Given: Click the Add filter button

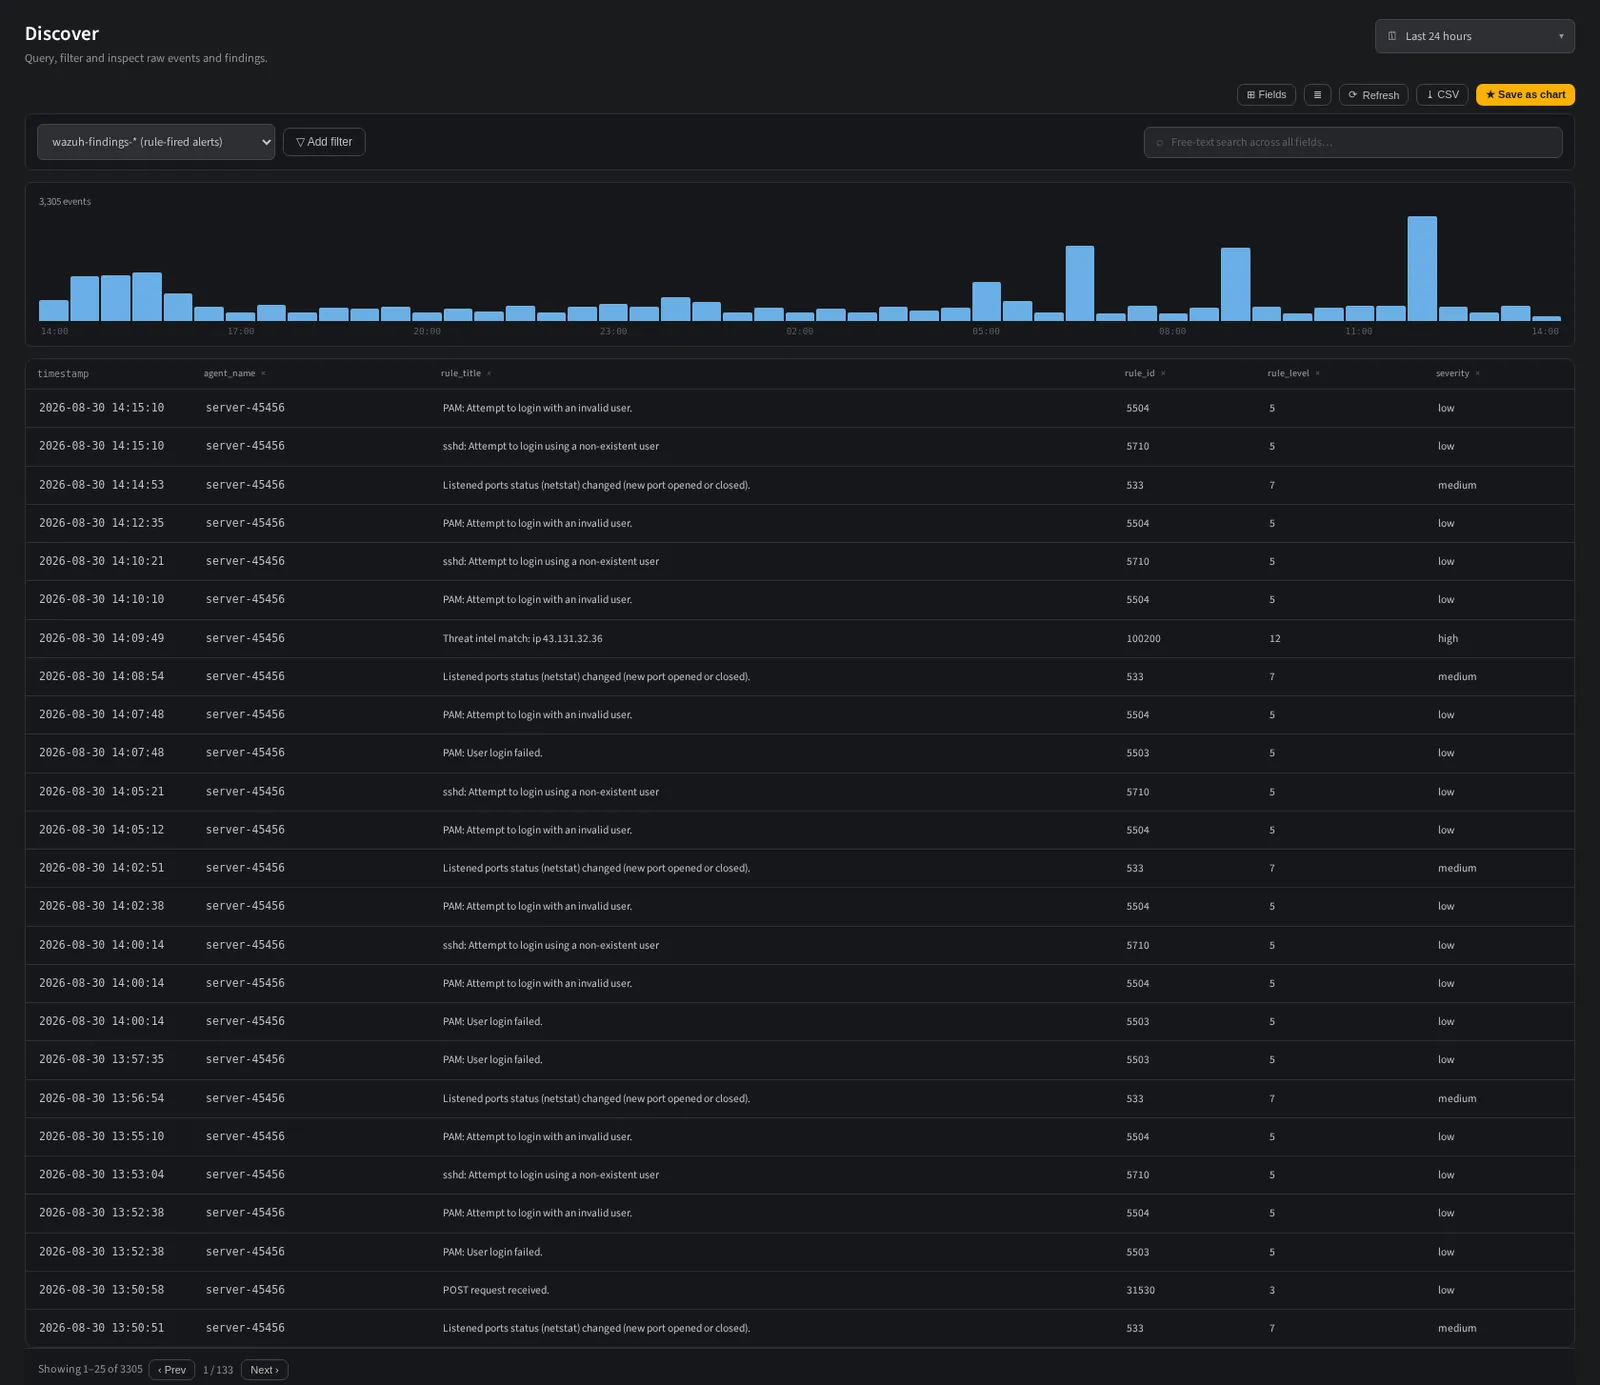Looking at the screenshot, I should click(324, 142).
